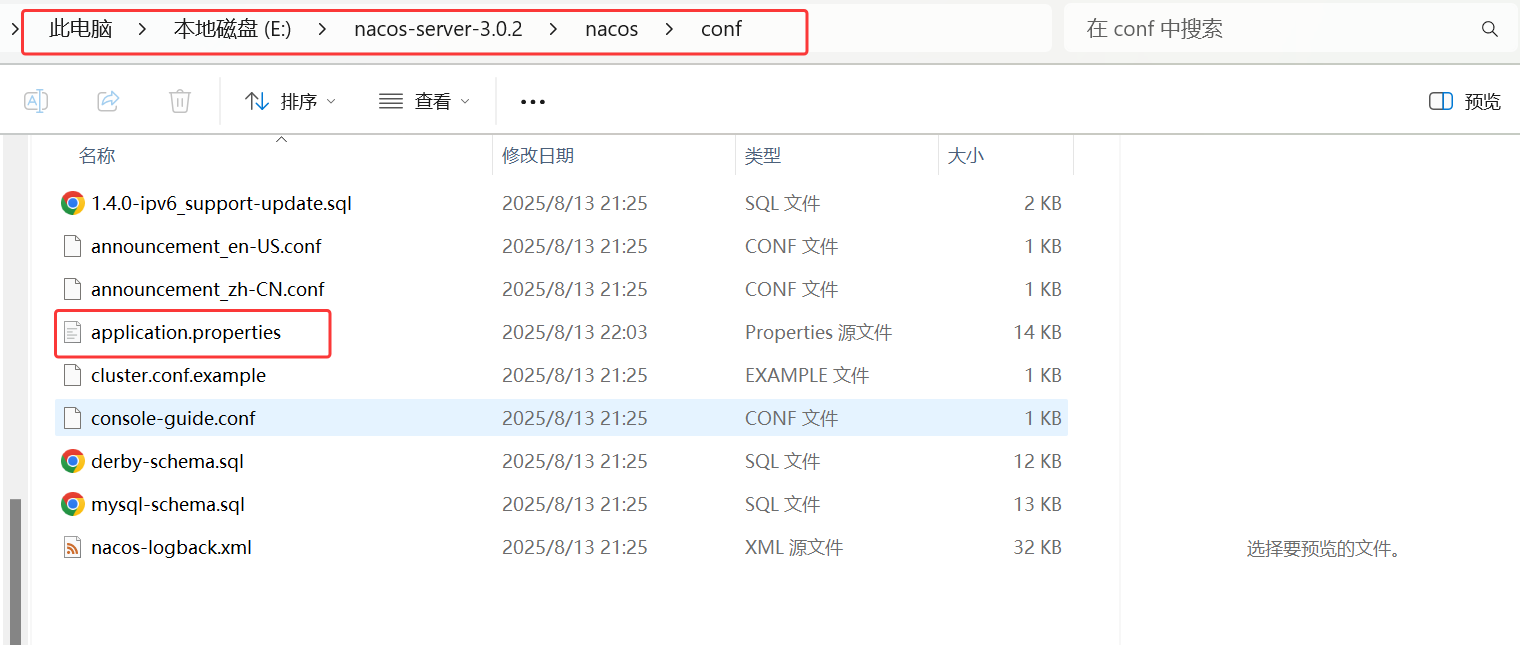1520x645 pixels.
Task: Click the leading breadcrumb chevron before 此电脑
Action: 15,29
